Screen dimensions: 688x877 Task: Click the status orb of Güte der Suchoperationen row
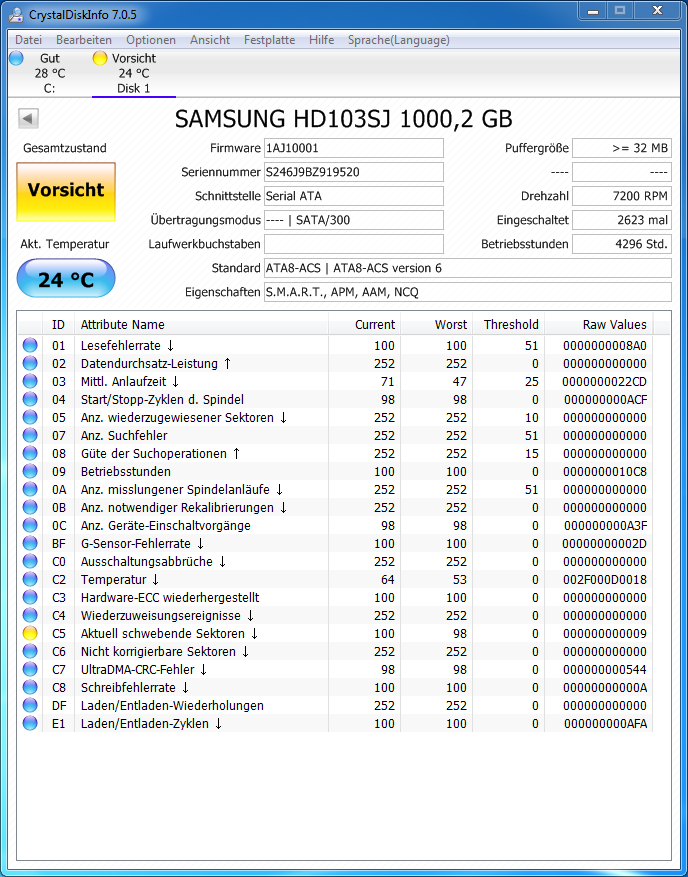[x=30, y=453]
